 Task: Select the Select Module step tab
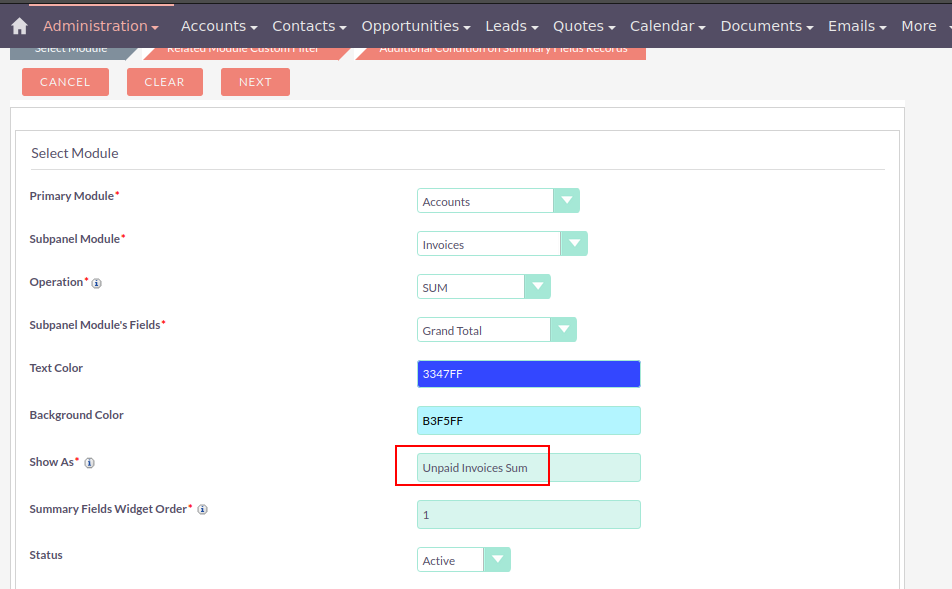point(71,53)
